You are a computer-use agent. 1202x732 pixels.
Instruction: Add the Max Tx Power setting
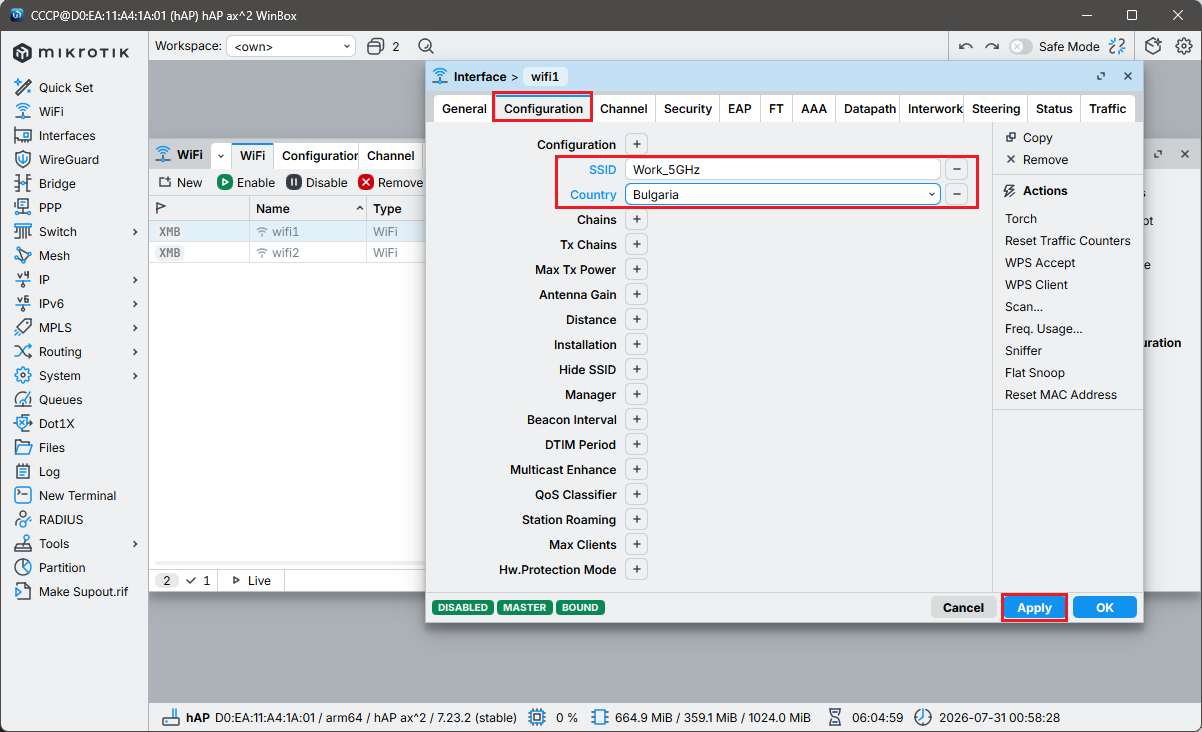[637, 269]
